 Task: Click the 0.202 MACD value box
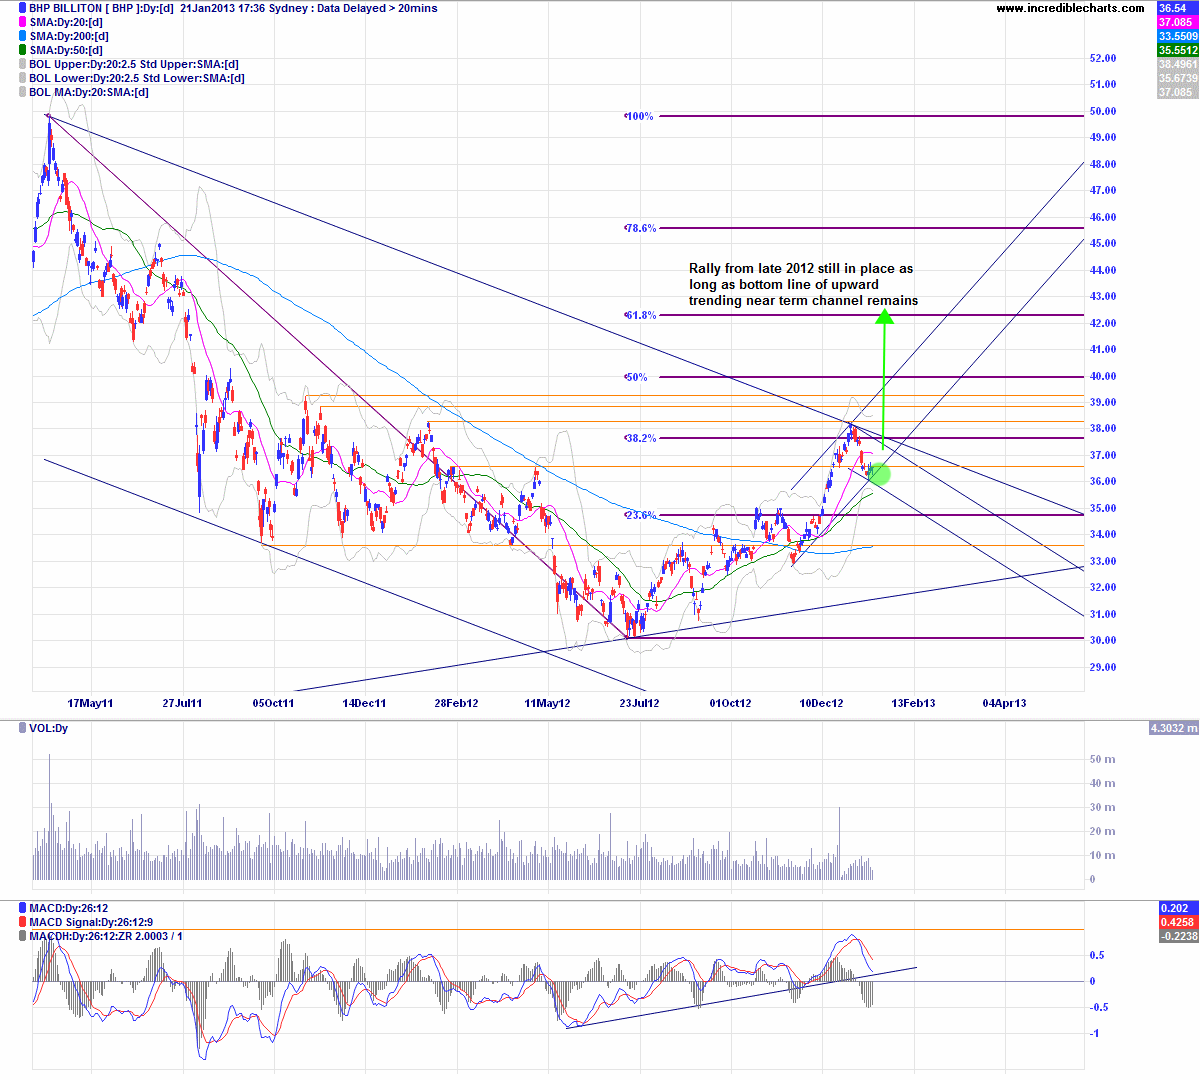pyautogui.click(x=1177, y=908)
